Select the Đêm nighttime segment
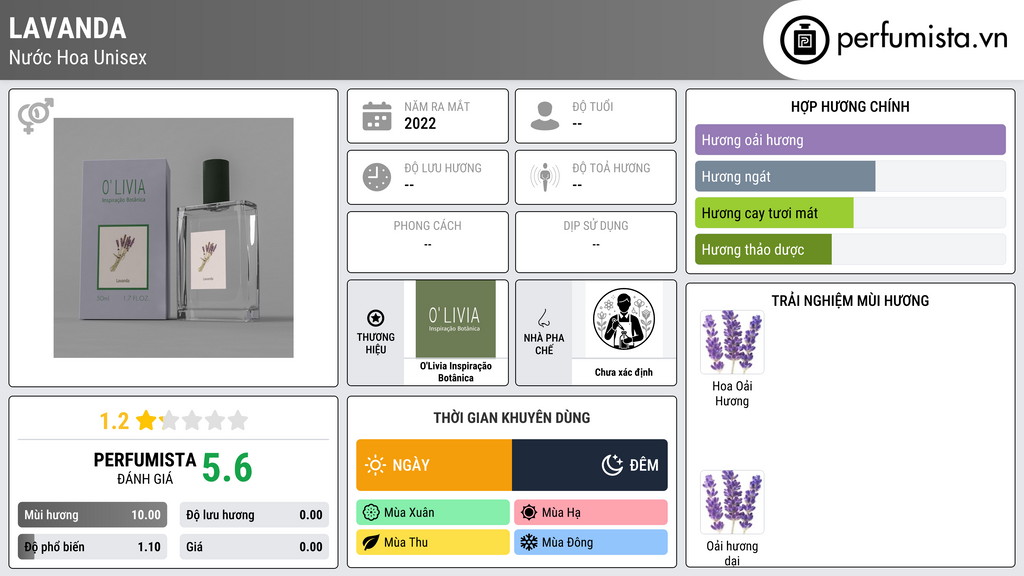Viewport: 1024px width, 576px height. point(590,465)
